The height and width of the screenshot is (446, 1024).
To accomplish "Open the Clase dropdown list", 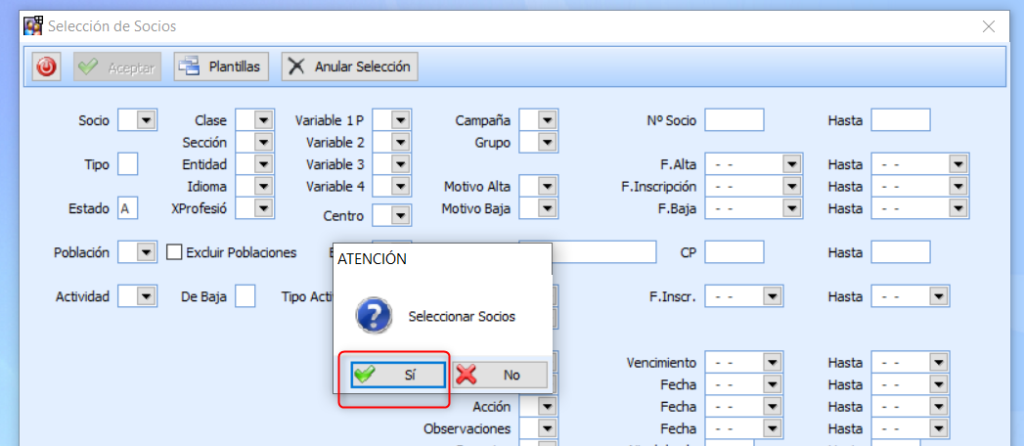I will point(263,120).
